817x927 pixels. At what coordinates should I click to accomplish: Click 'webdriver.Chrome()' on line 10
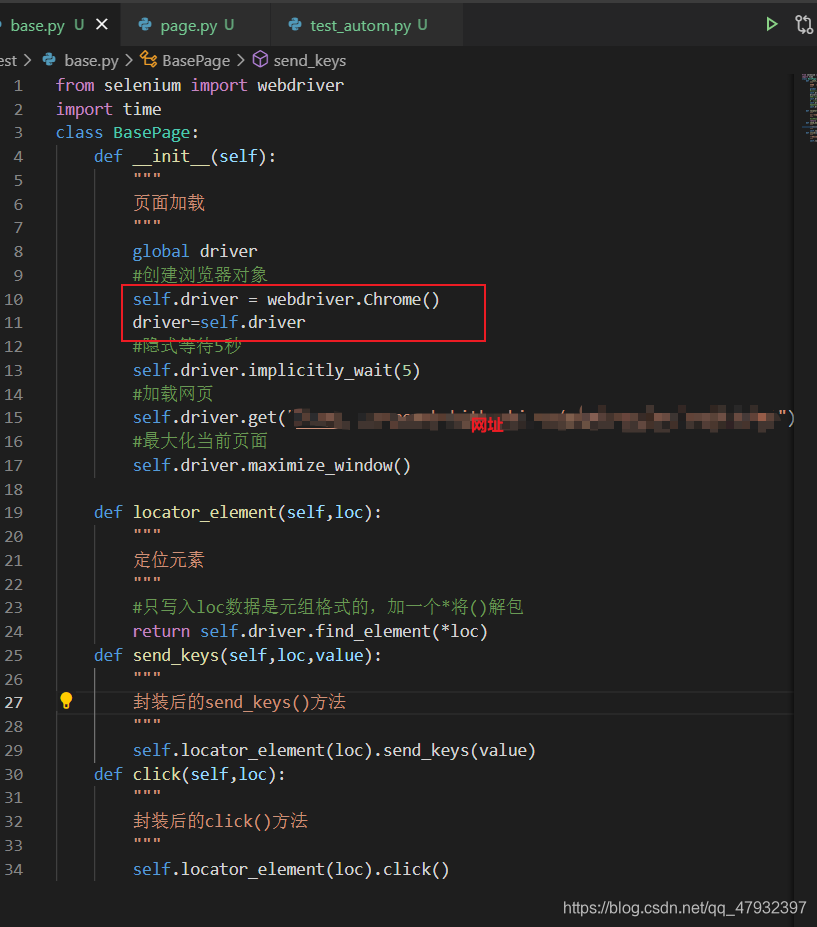tap(353, 299)
